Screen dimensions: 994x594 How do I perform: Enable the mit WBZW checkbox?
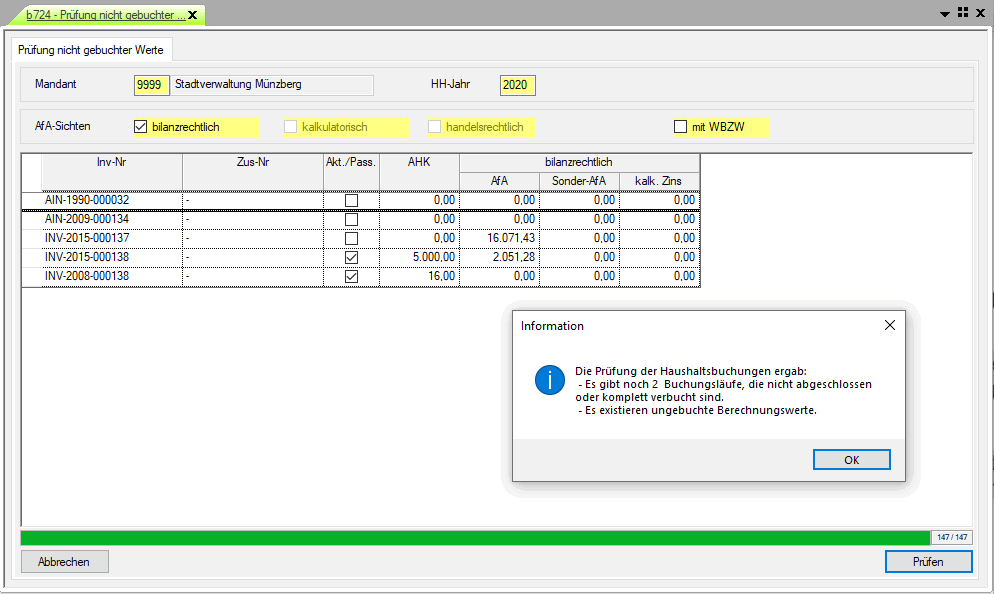681,127
